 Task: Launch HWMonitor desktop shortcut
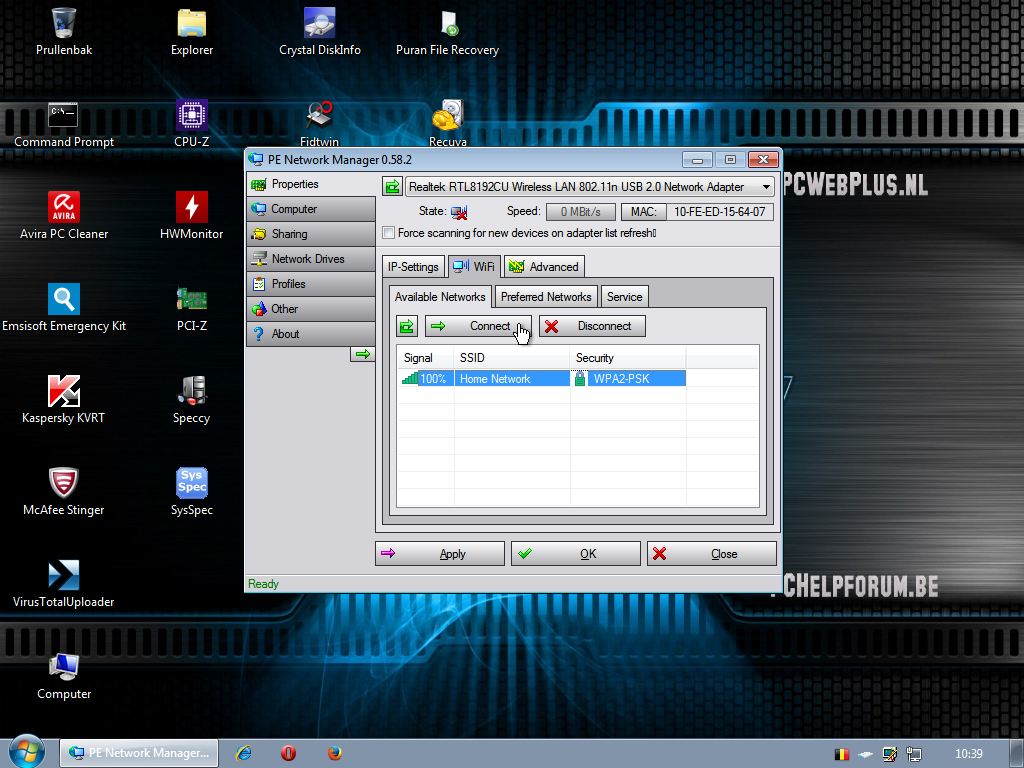tap(191, 216)
